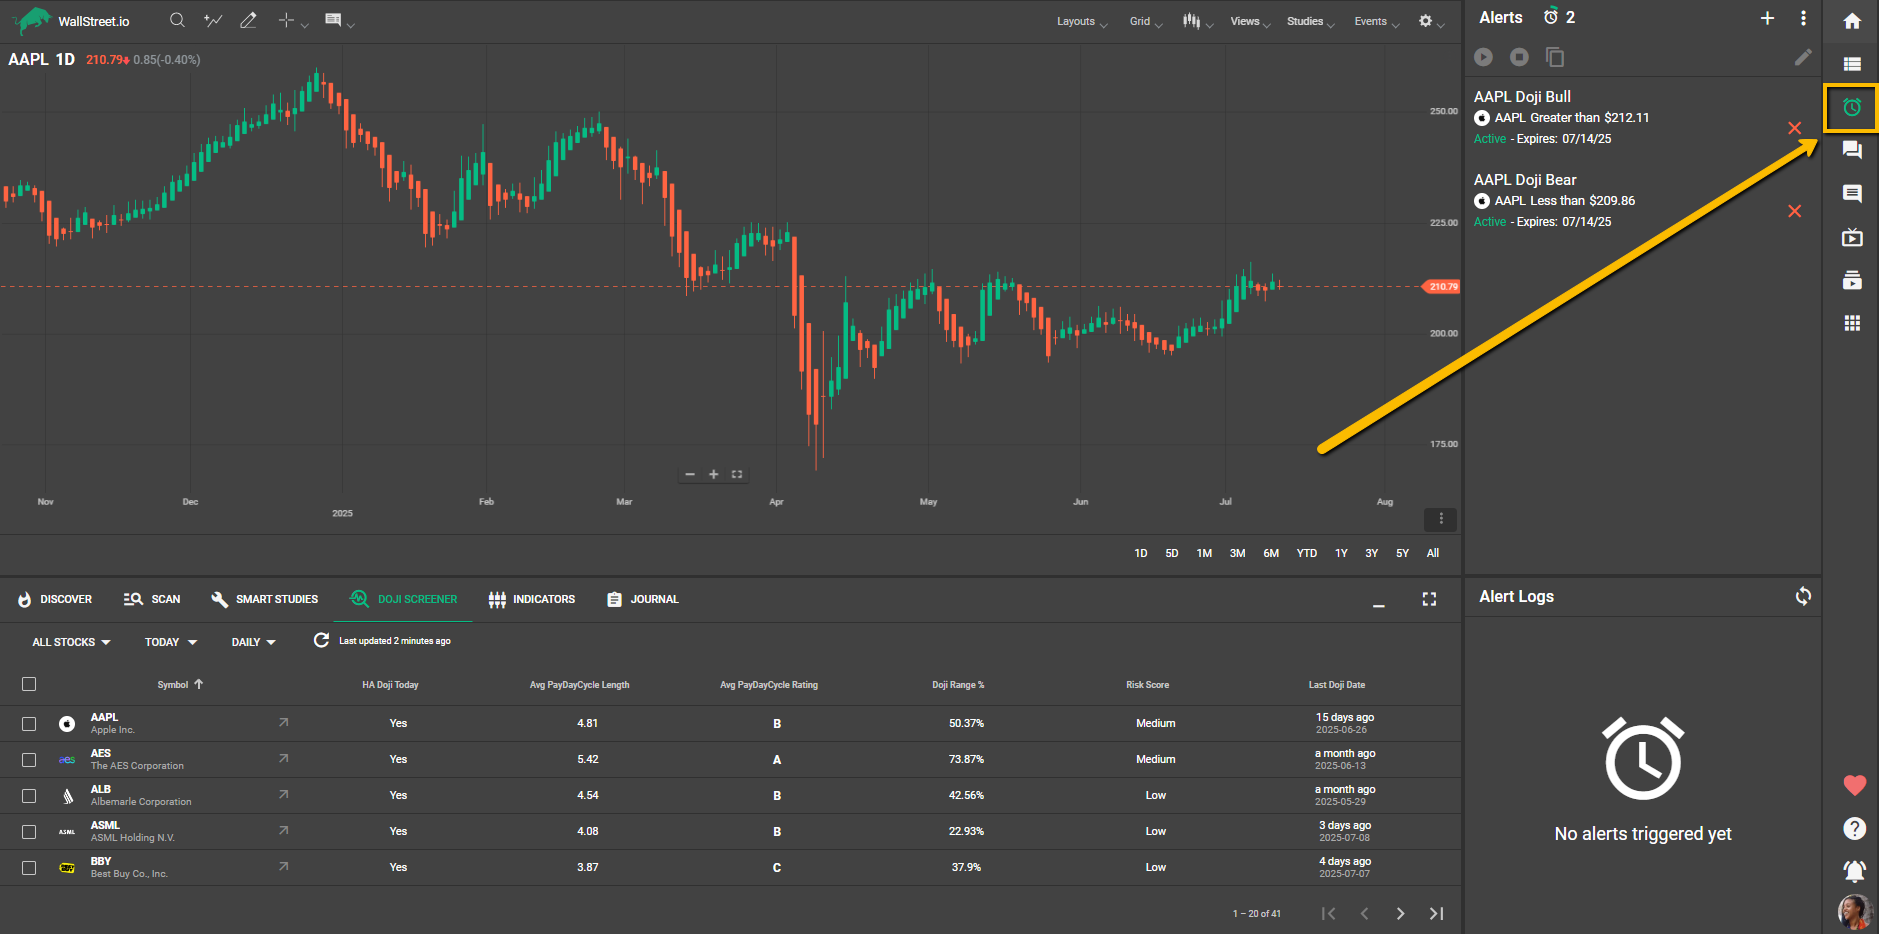Open the chart annotation note tool

(339, 20)
